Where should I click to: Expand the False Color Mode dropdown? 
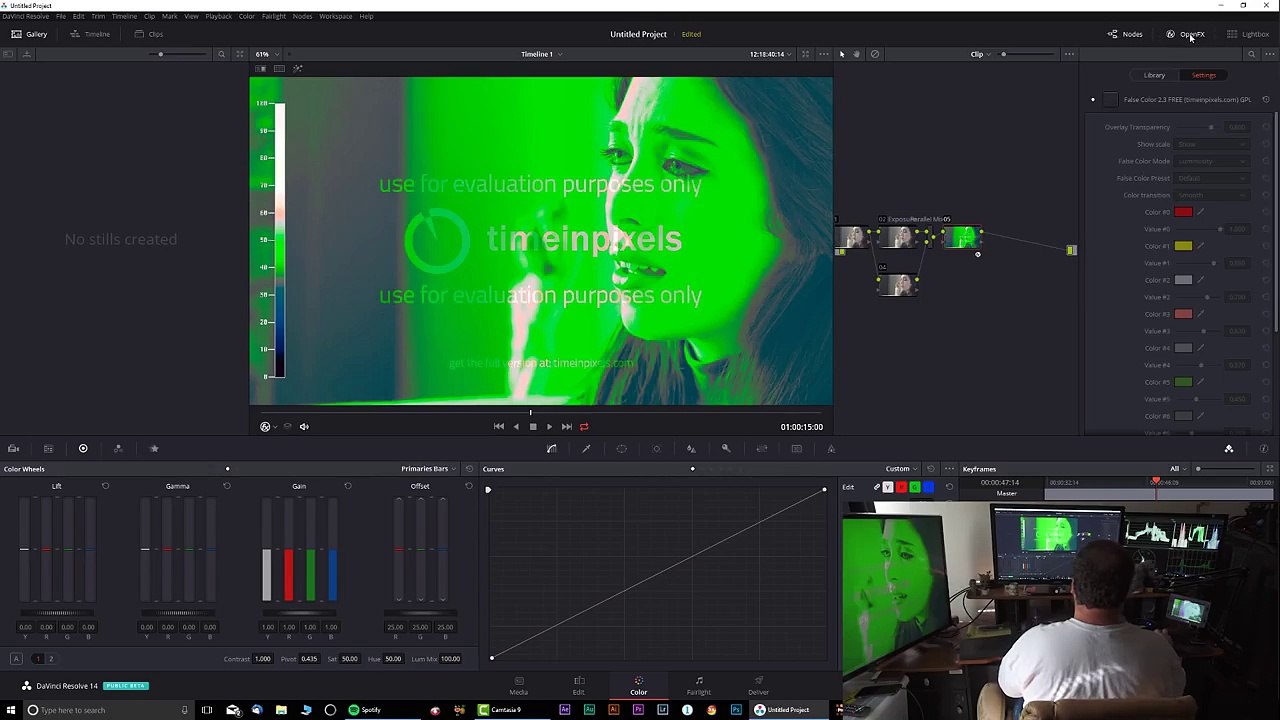tap(1212, 161)
